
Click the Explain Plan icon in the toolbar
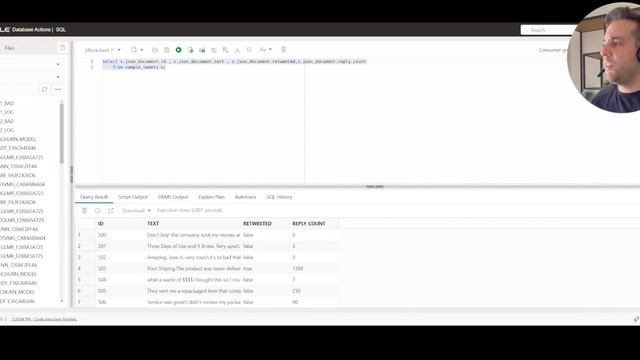[202, 50]
